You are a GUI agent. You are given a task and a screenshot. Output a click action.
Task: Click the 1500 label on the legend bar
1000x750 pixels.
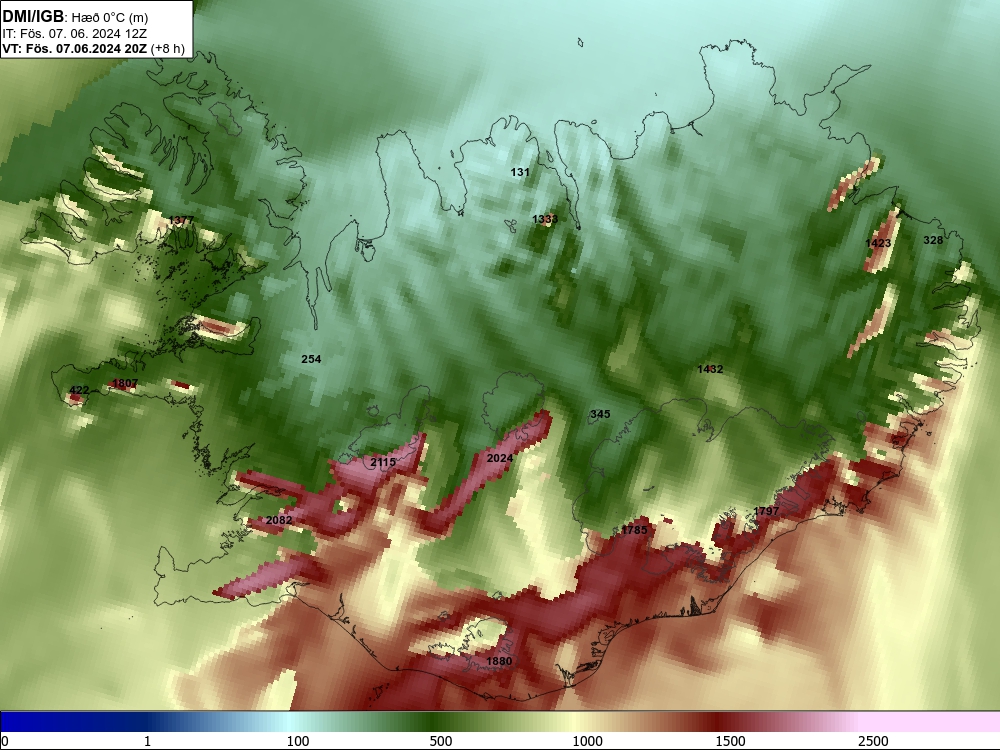(730, 741)
